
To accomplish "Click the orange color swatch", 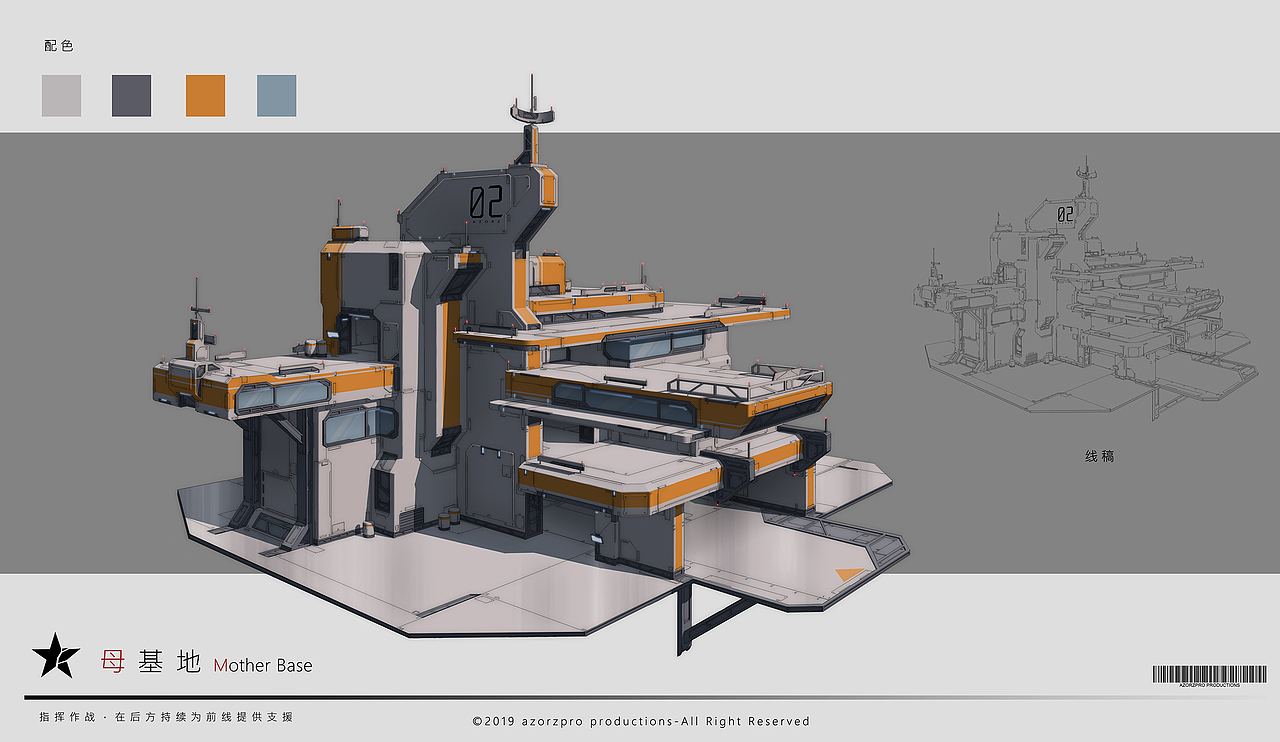I will coord(205,96).
